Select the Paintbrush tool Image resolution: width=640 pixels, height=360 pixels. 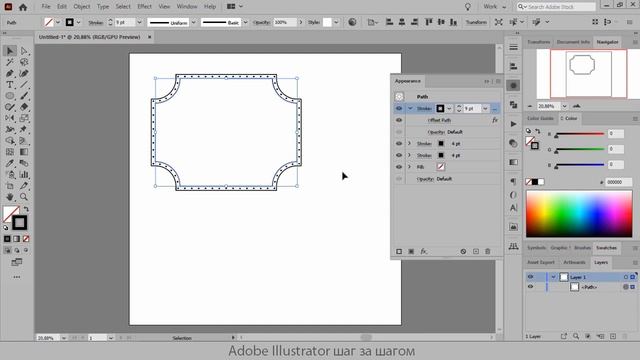24,96
